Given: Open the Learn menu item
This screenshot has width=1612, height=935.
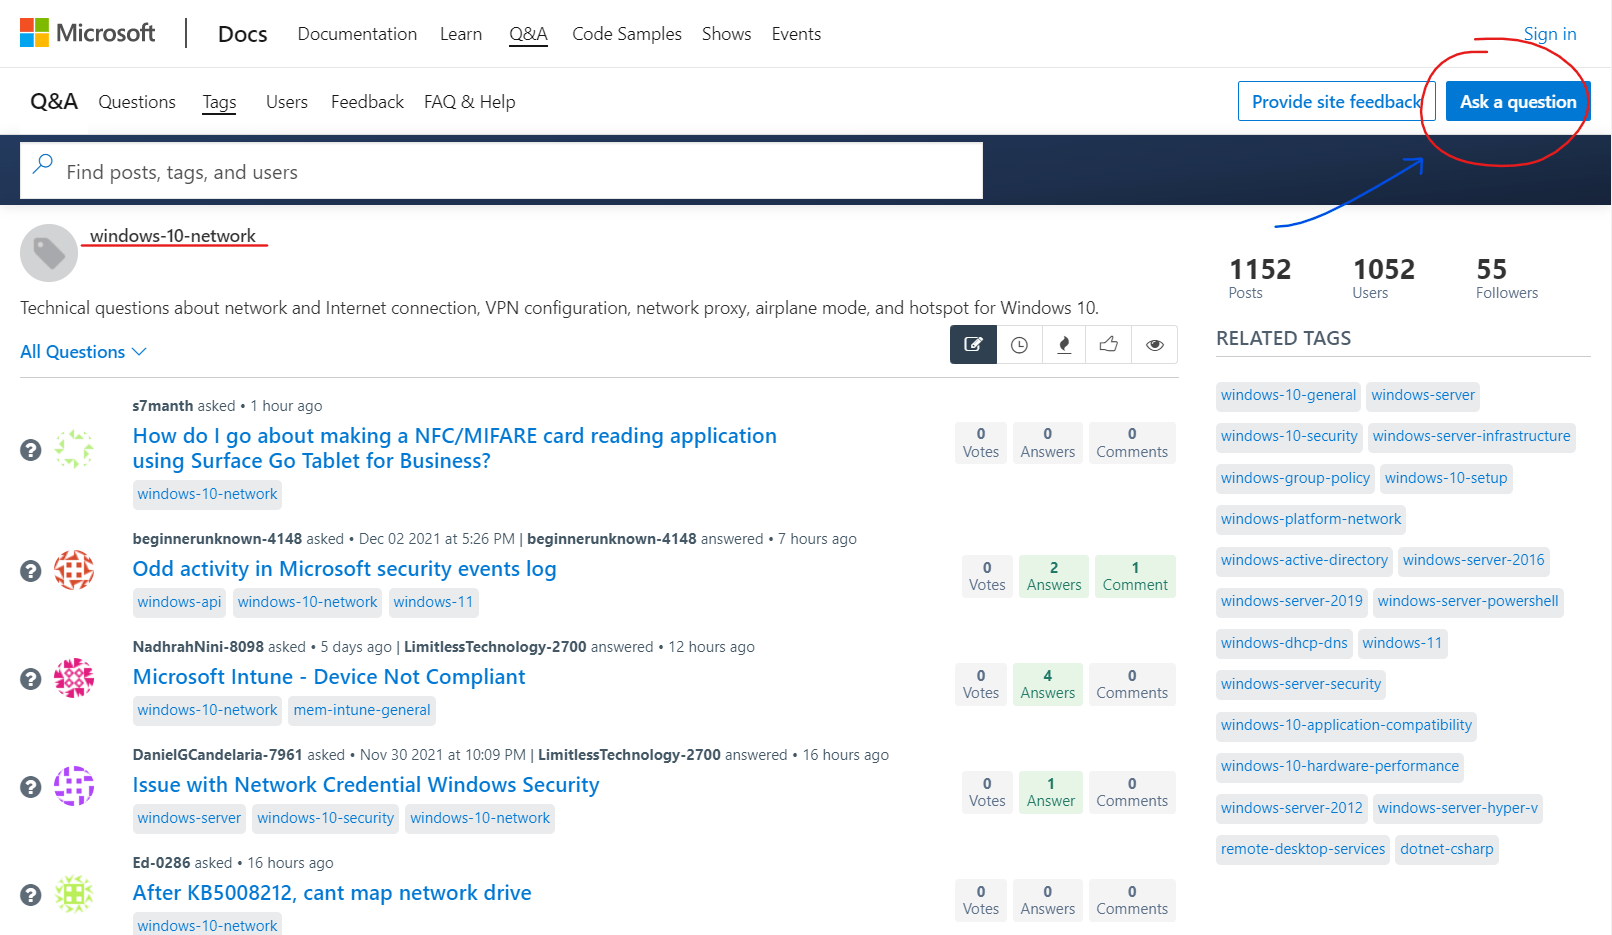Looking at the screenshot, I should pos(461,34).
